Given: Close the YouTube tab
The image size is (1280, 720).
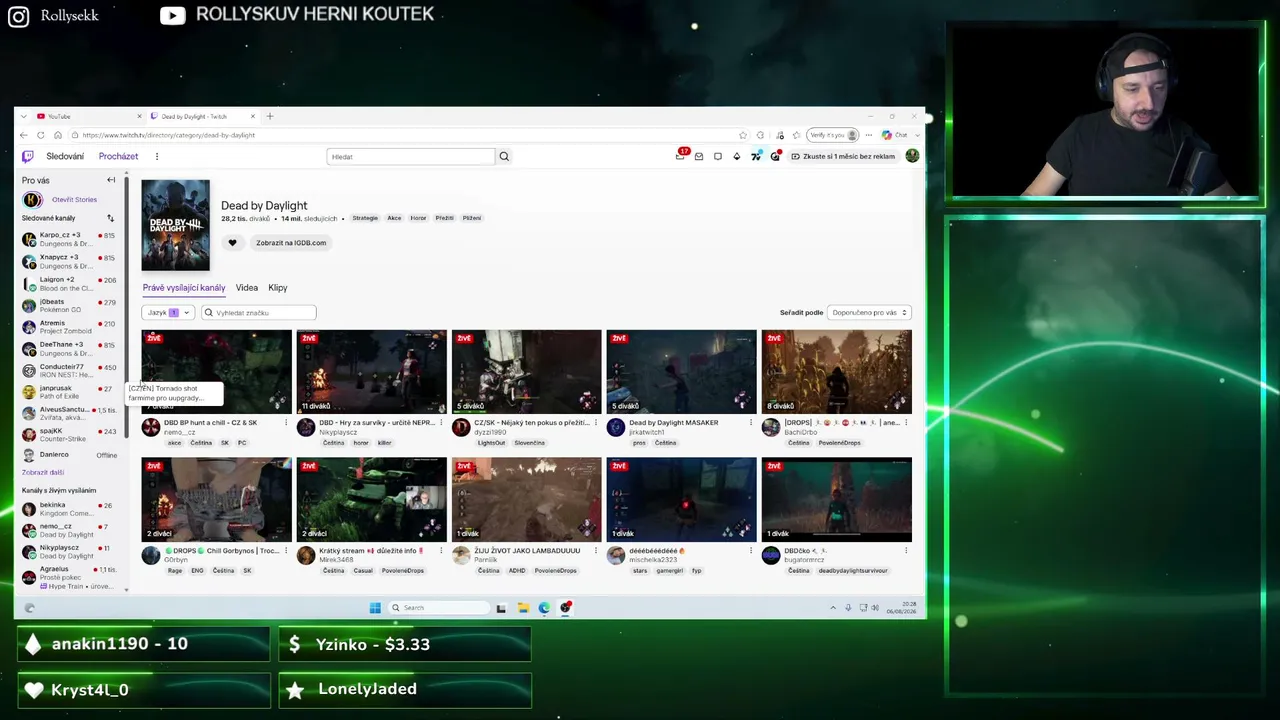Looking at the screenshot, I should point(137,116).
